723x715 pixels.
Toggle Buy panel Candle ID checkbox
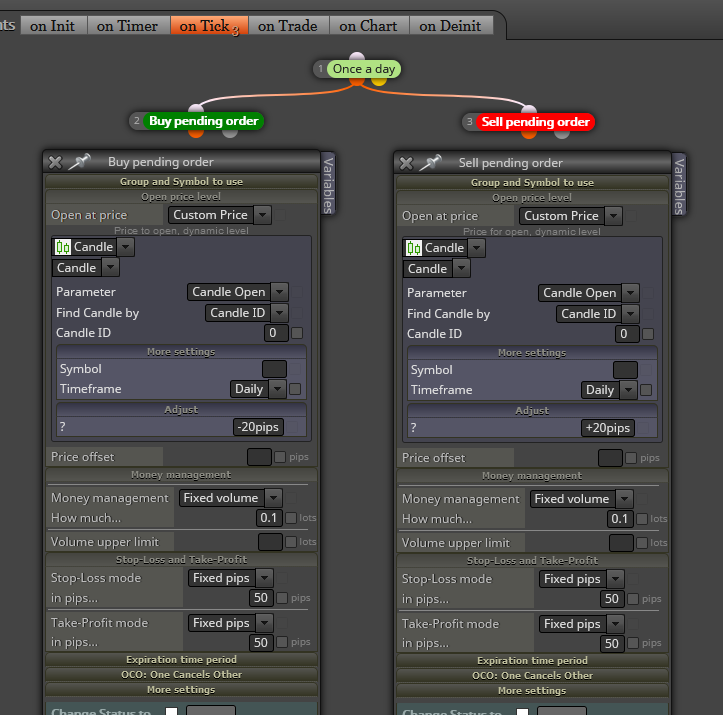[x=297, y=332]
